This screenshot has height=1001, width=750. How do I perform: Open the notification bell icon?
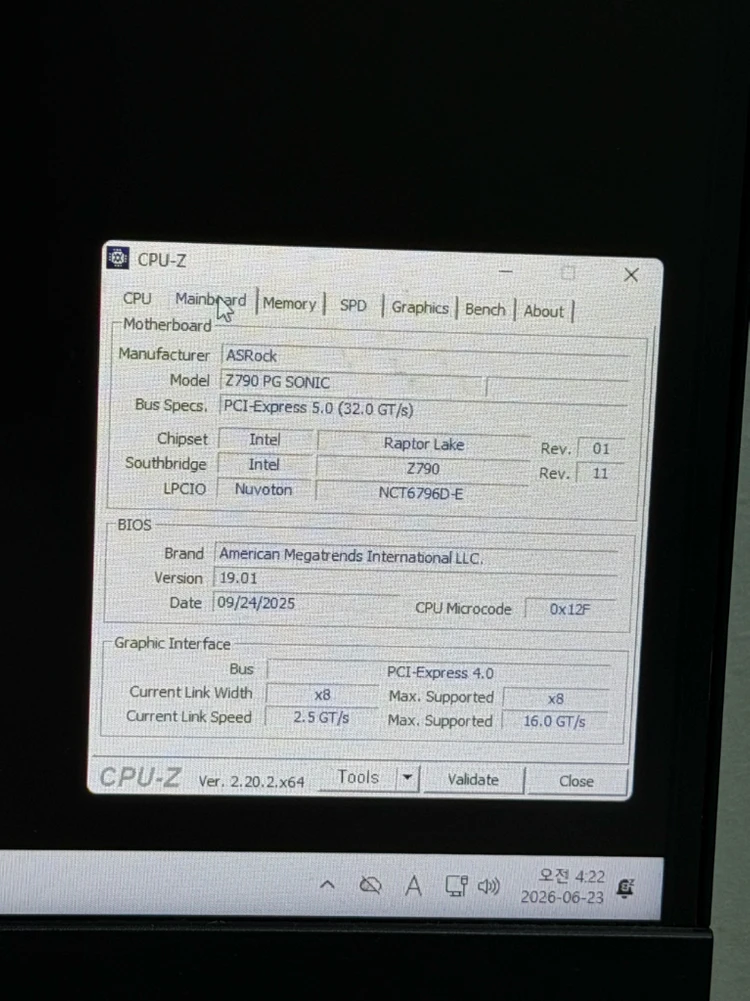pos(625,888)
